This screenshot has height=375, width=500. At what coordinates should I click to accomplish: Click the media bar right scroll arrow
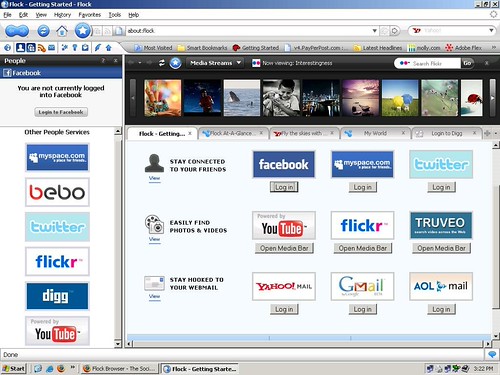pyautogui.click(x=492, y=98)
